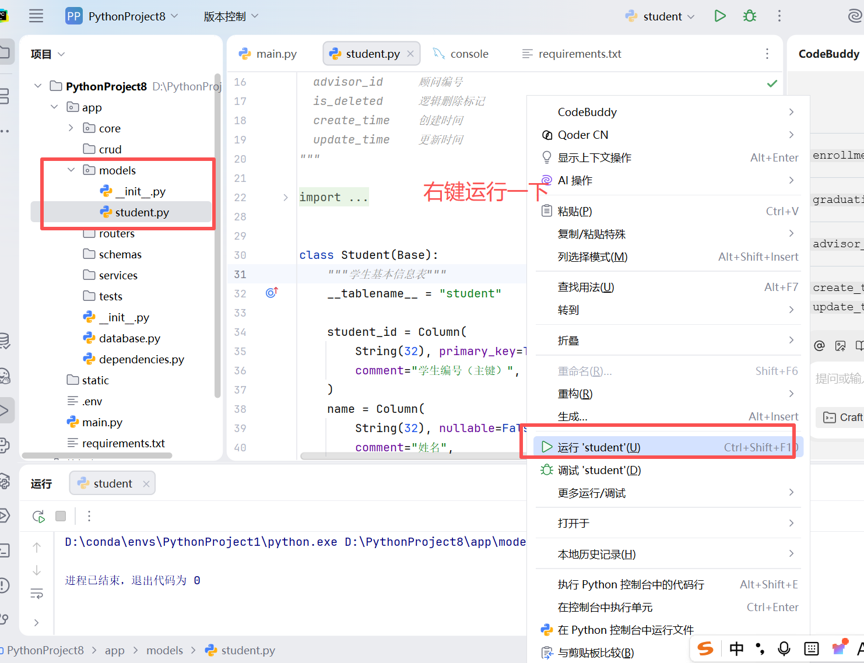This screenshot has width=864, height=663.
Task: Click app in the breadcrumb bar
Action: [x=115, y=650]
